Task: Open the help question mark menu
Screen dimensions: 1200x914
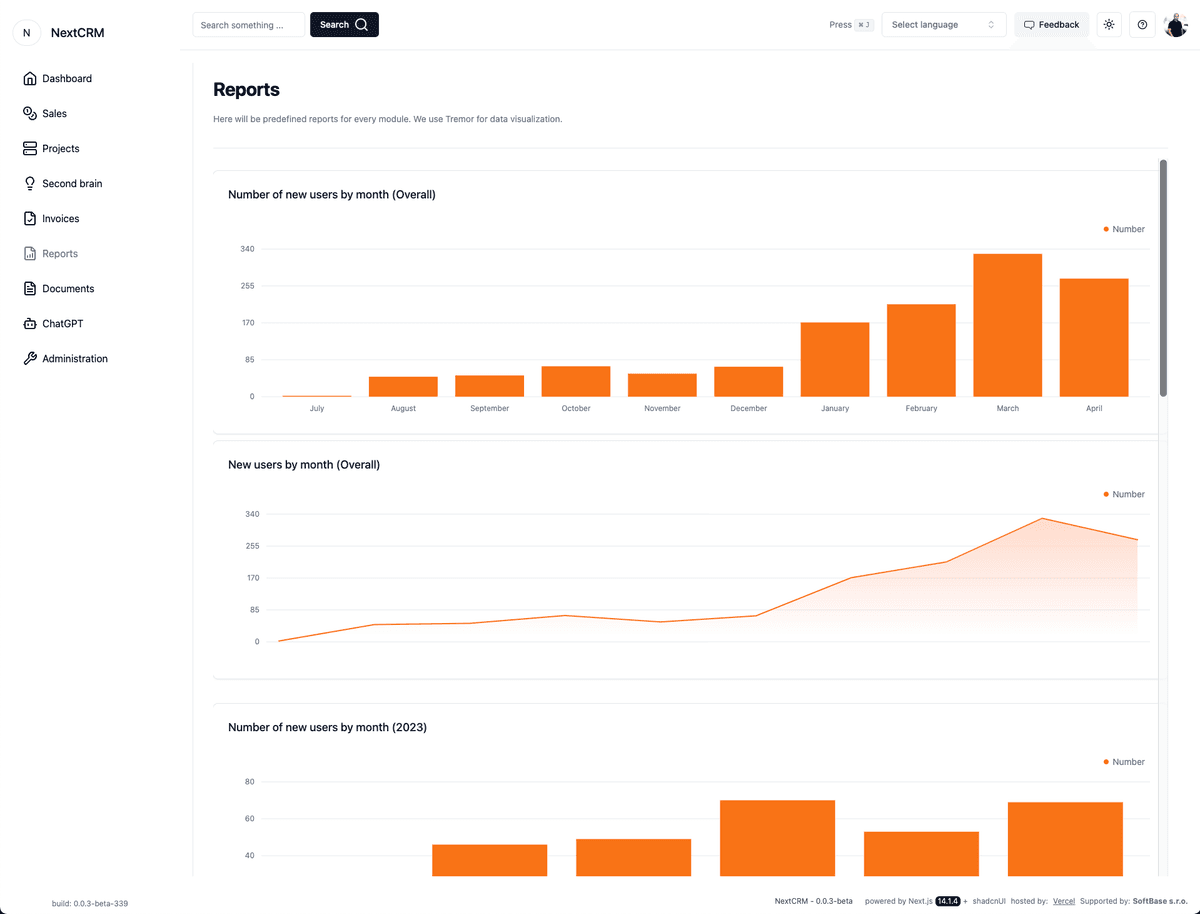Action: click(1142, 25)
